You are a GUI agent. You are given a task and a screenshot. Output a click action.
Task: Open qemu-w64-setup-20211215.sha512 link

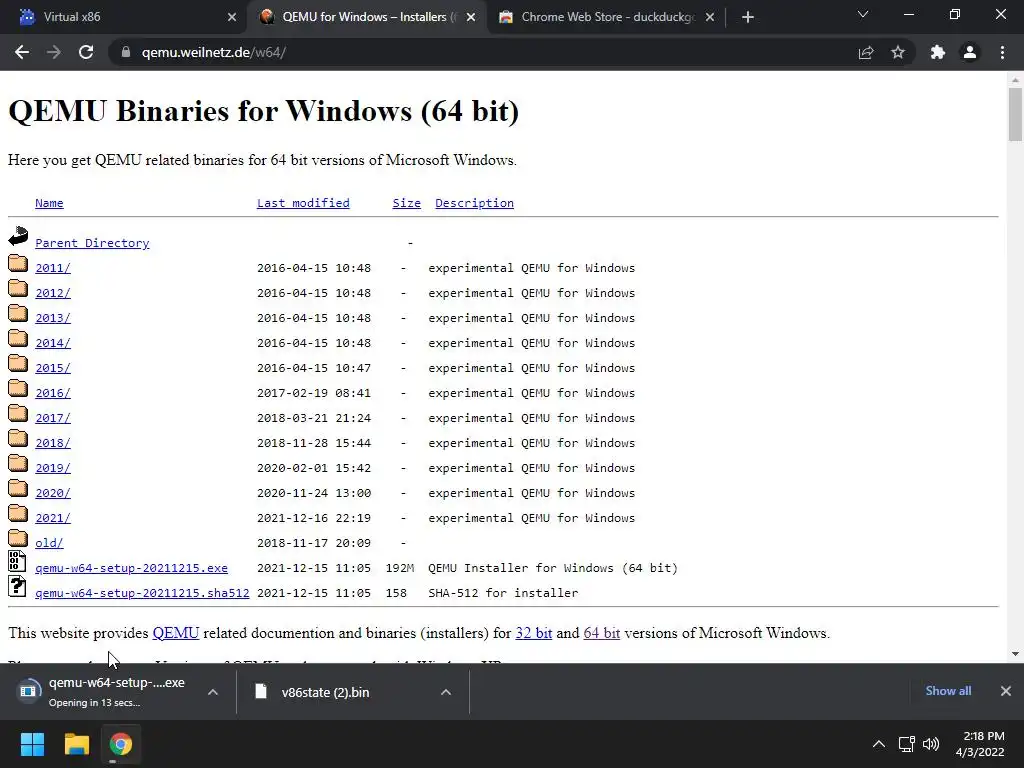pyautogui.click(x=142, y=593)
